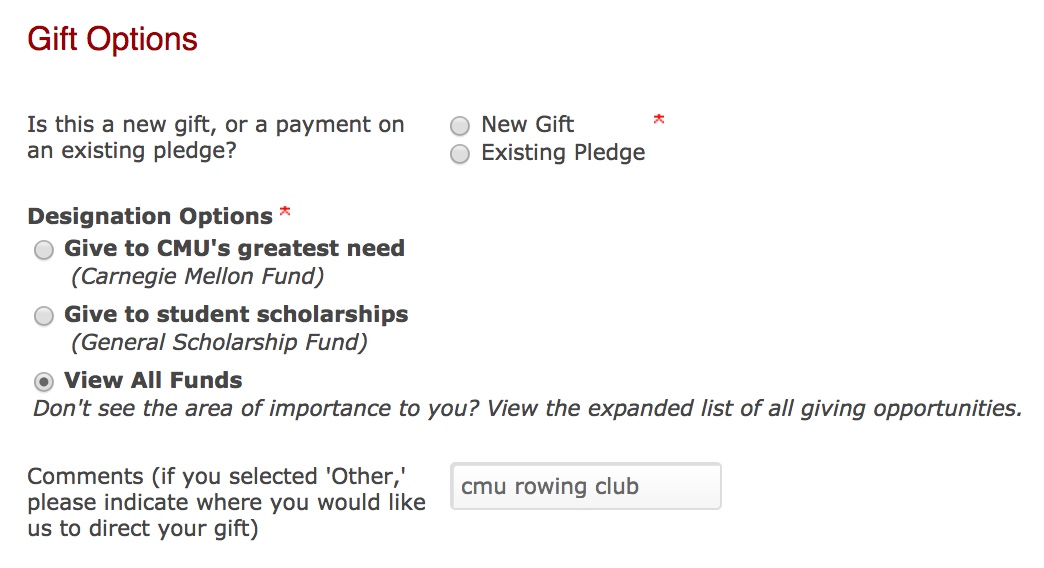
Task: Click the 'Don't see the area of importance' hint
Action: (527, 408)
